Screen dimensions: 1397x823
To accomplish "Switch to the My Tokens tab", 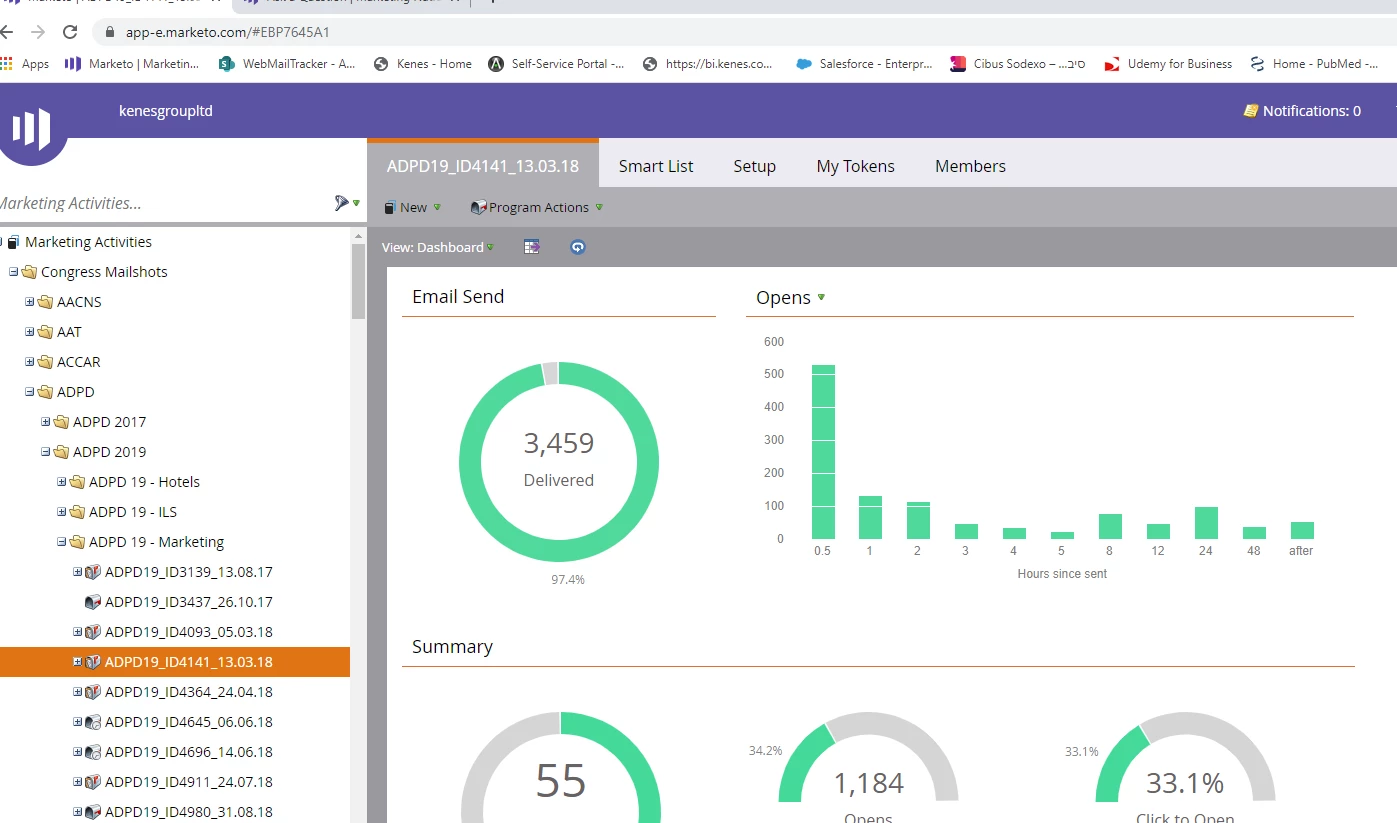I will 855,166.
